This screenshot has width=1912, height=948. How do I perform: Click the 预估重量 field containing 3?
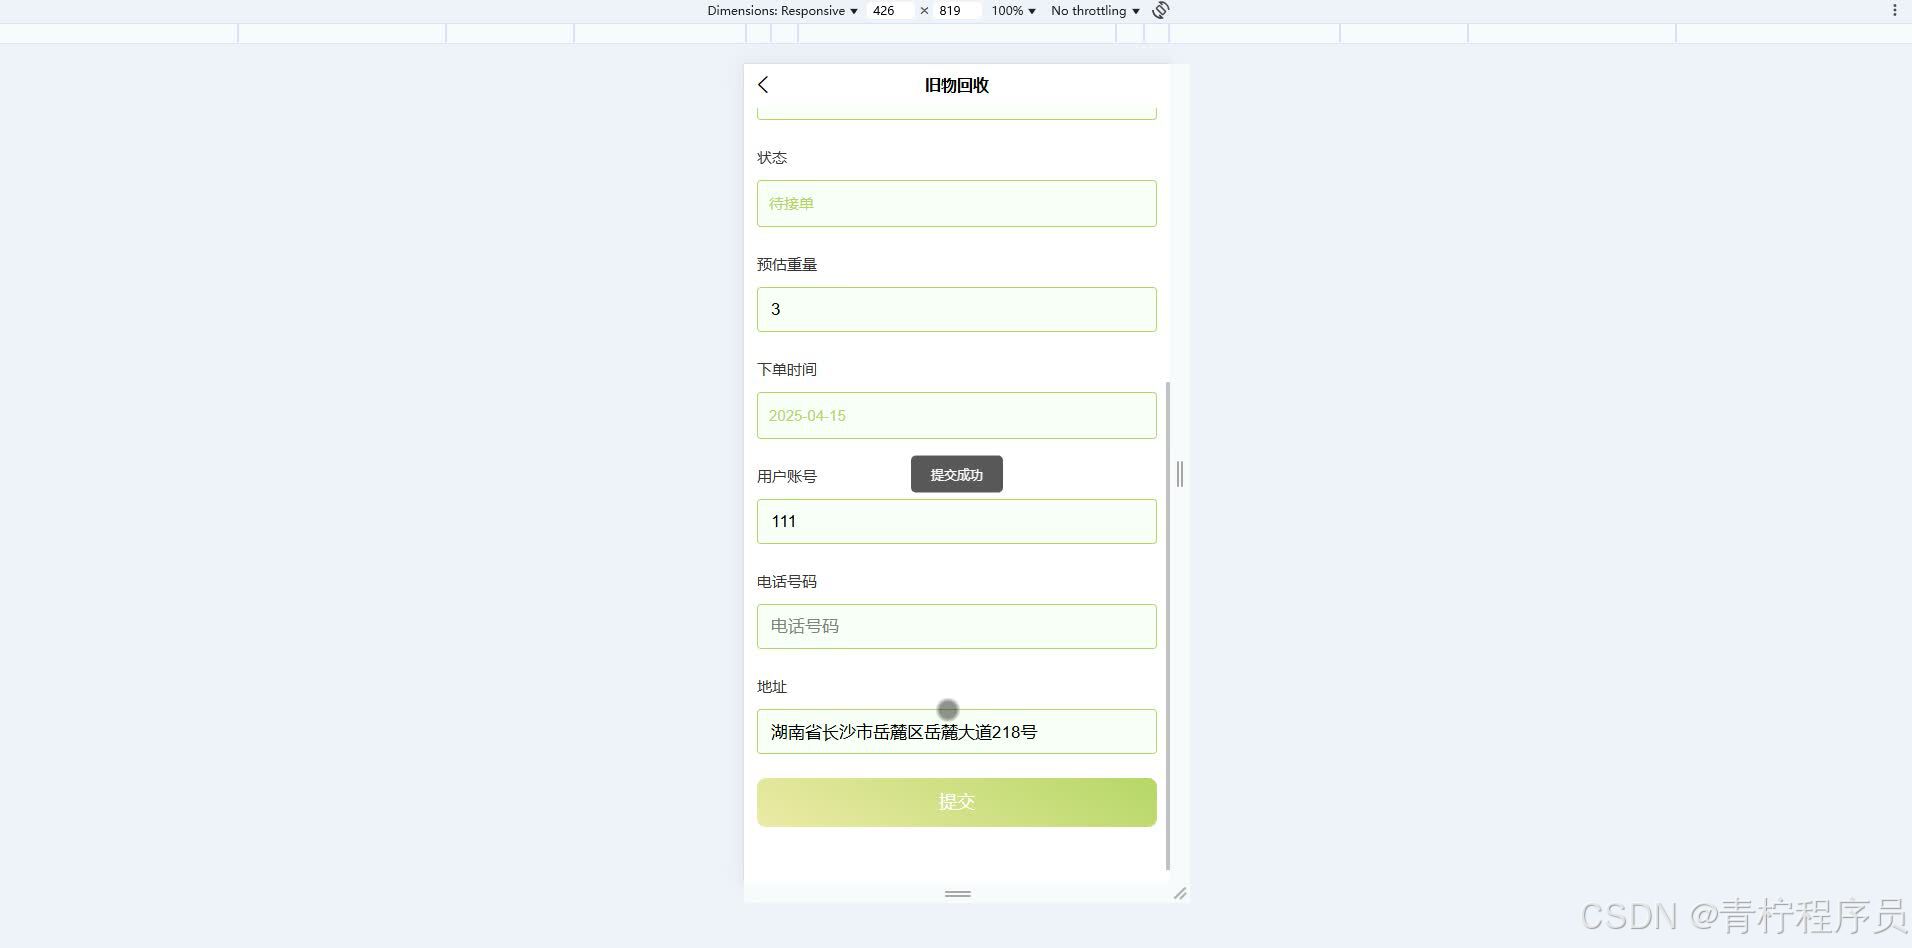tap(956, 309)
